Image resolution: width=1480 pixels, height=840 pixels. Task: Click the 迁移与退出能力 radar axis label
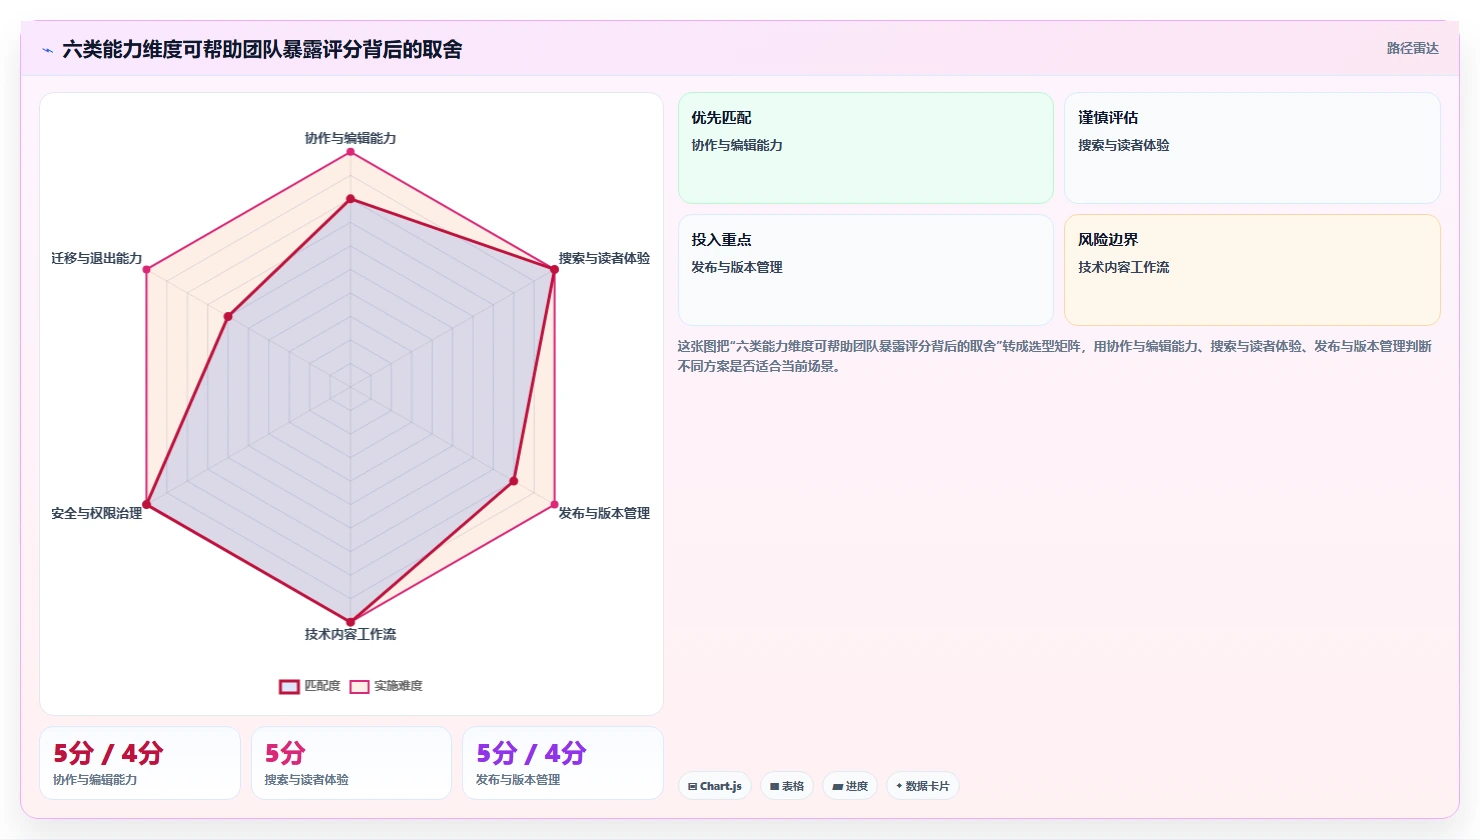pos(97,258)
